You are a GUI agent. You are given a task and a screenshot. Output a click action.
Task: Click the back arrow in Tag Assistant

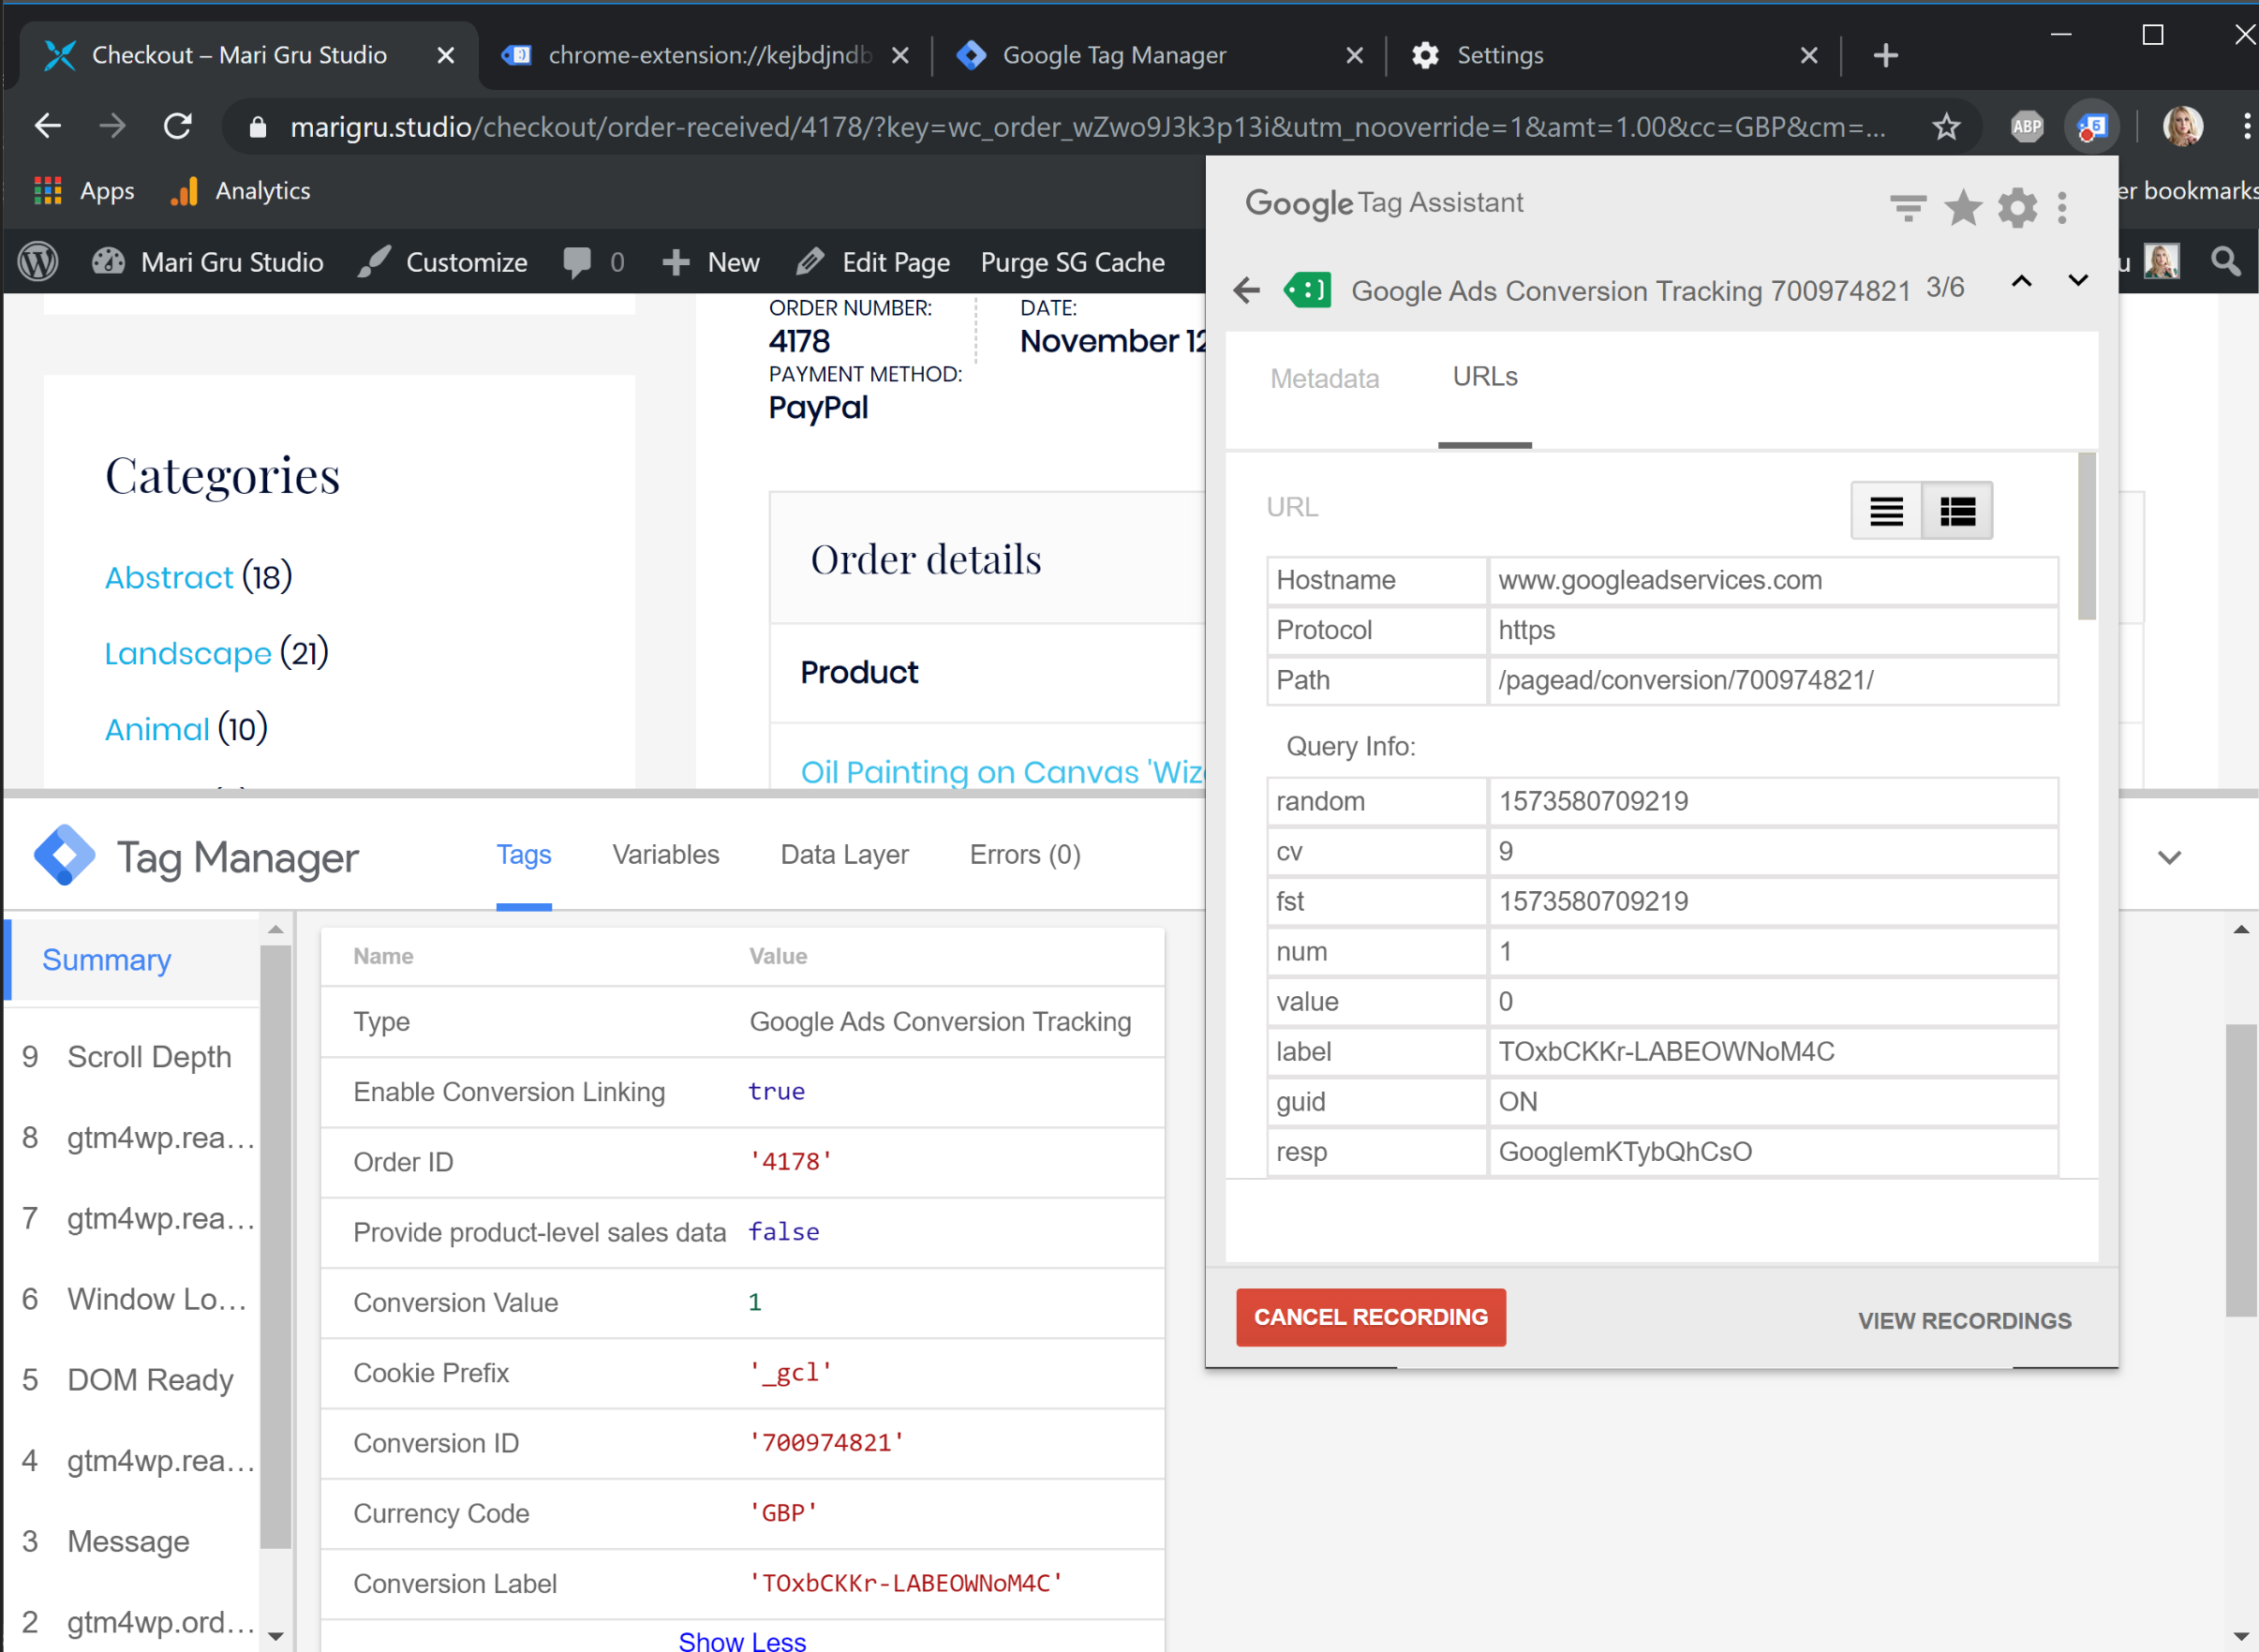[x=1249, y=290]
